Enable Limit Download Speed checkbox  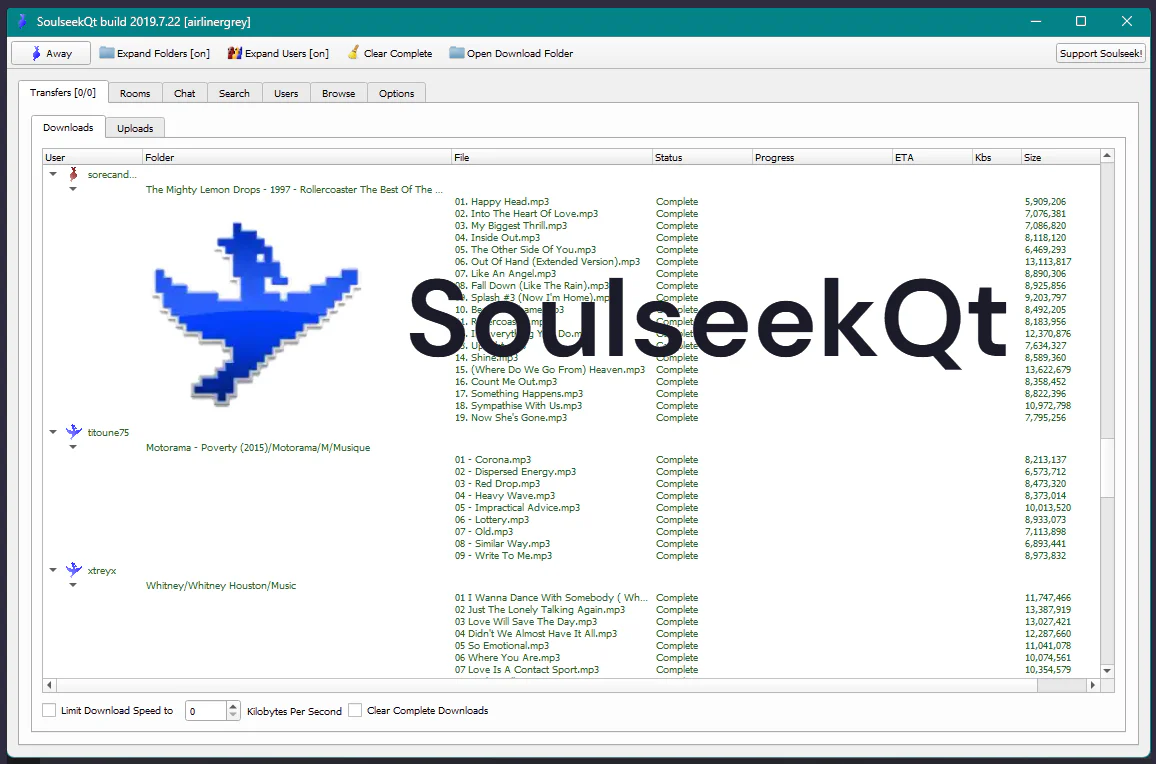[x=48, y=710]
